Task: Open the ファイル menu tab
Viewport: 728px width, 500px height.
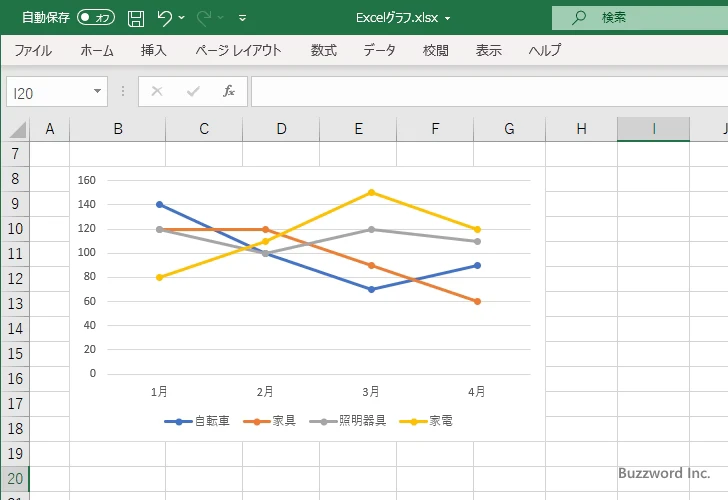Action: (x=33, y=50)
